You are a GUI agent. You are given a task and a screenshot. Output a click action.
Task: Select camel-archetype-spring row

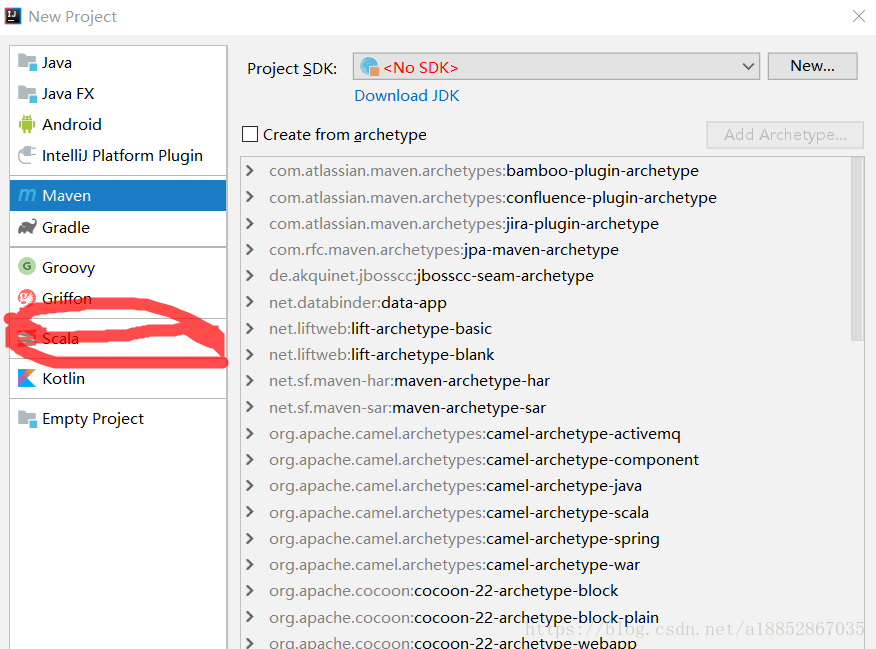546,538
